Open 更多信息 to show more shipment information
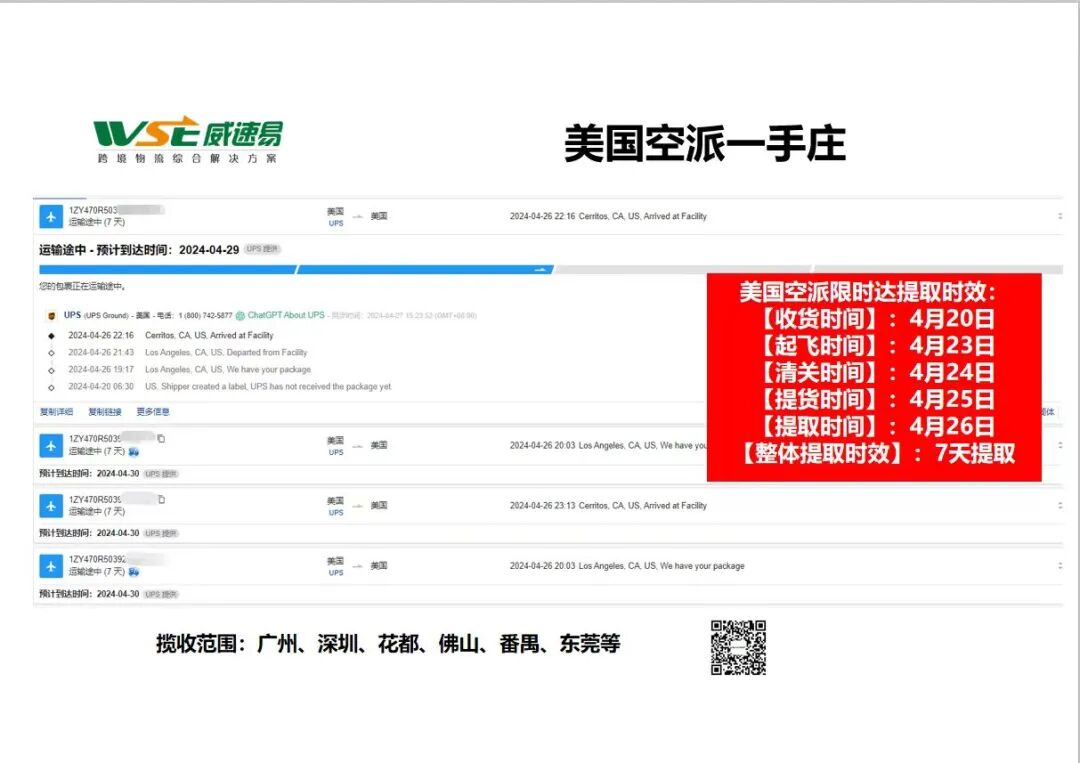The image size is (1080, 763). 155,411
